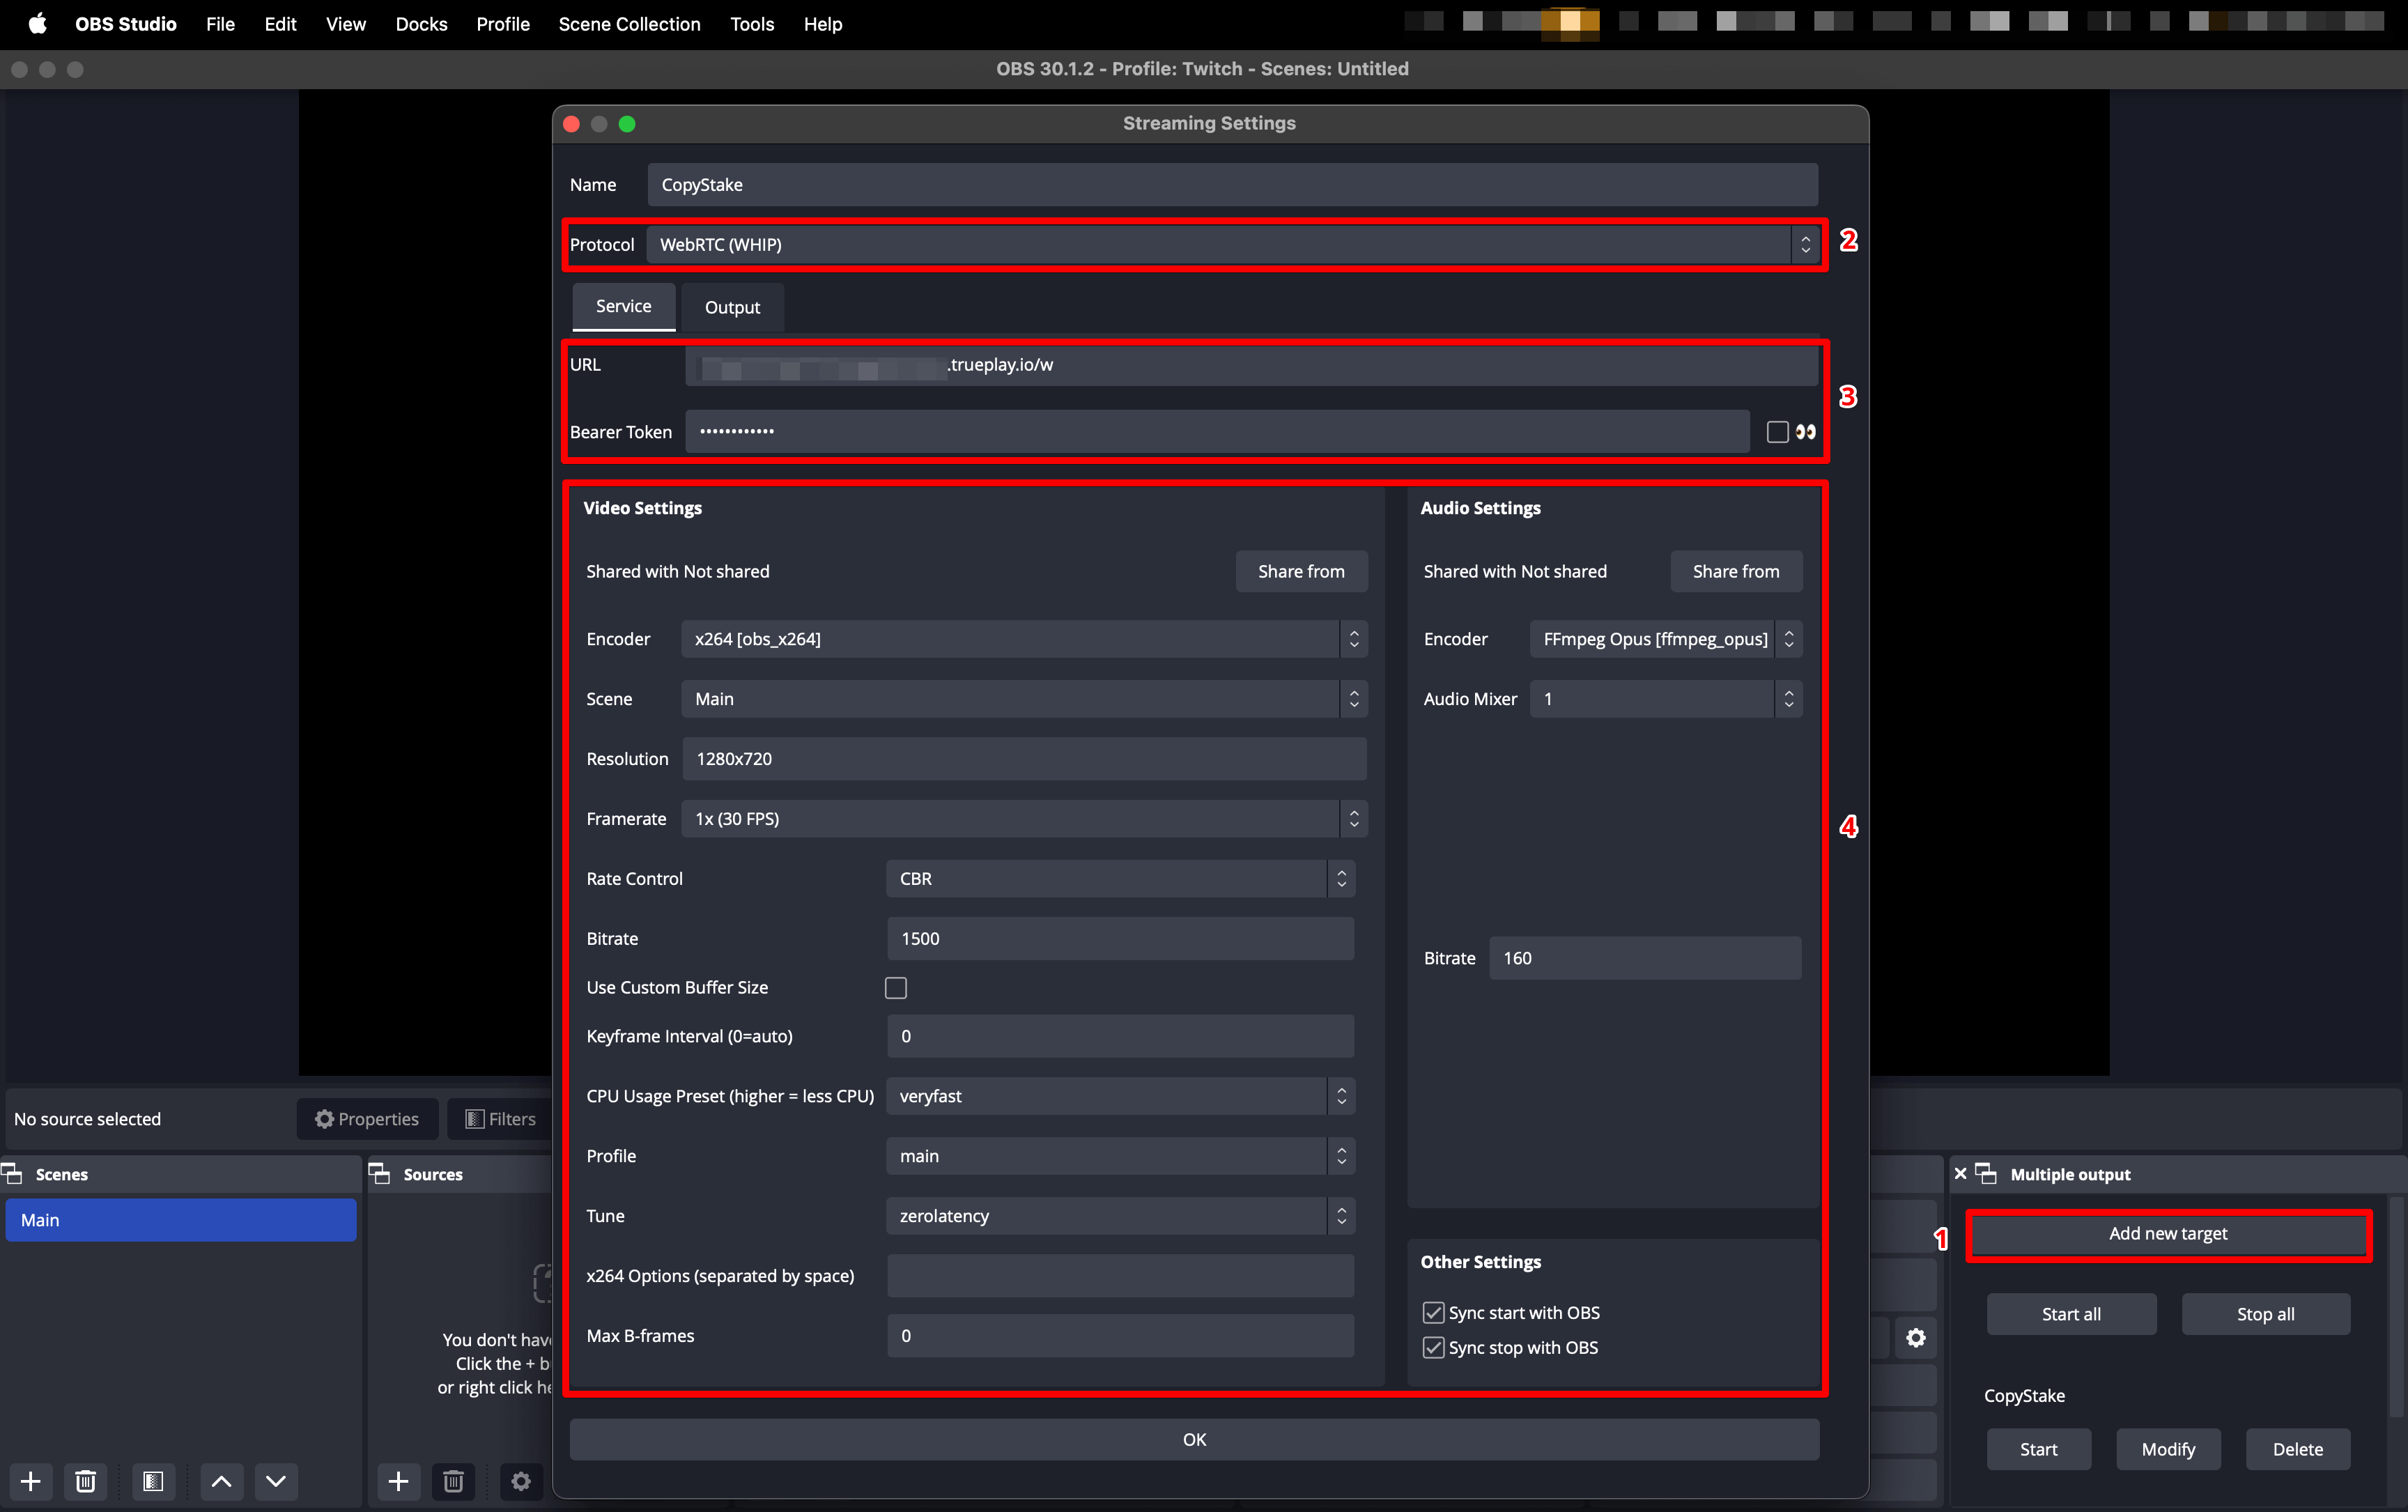Toggle show Bearer Token checkbox

(1777, 432)
